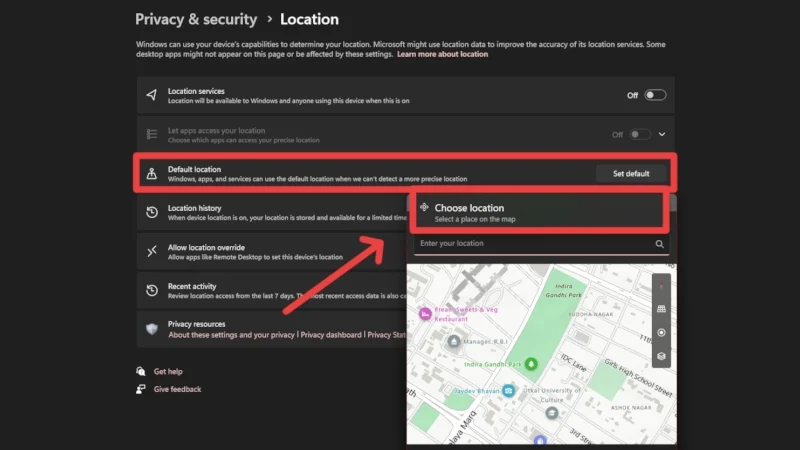Click the Manager R.B.I gray map marker

(x=454, y=341)
